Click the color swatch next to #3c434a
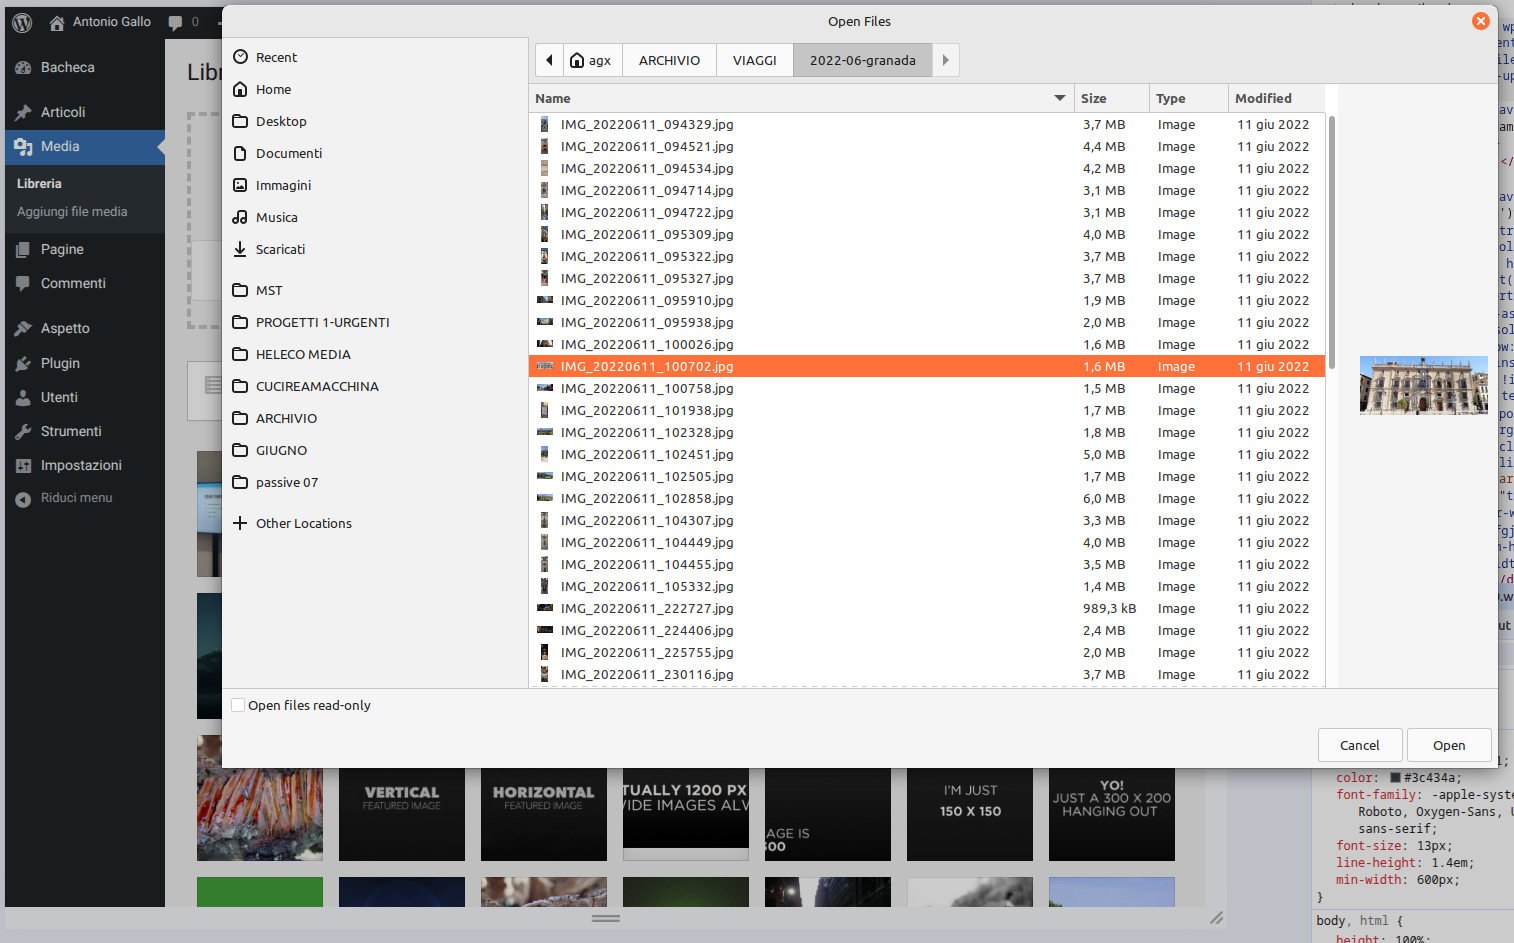This screenshot has width=1514, height=943. click(1395, 778)
